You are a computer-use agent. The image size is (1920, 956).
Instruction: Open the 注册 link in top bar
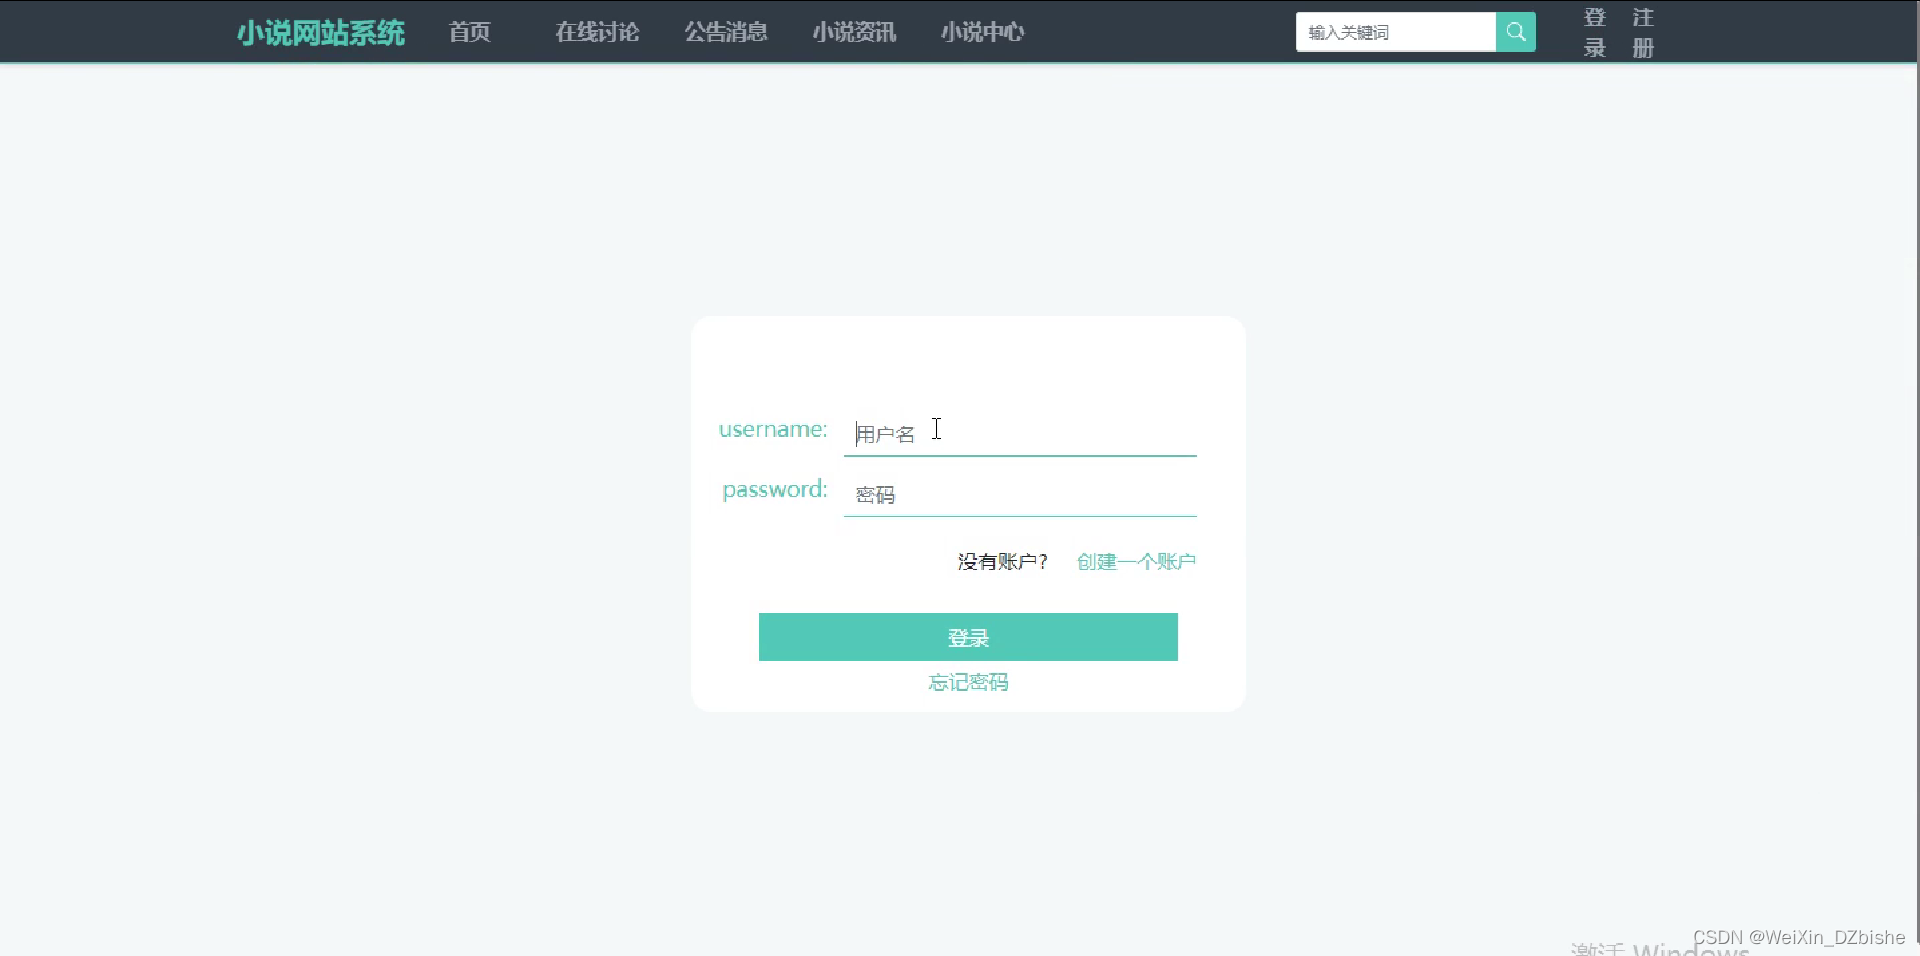coord(1643,31)
